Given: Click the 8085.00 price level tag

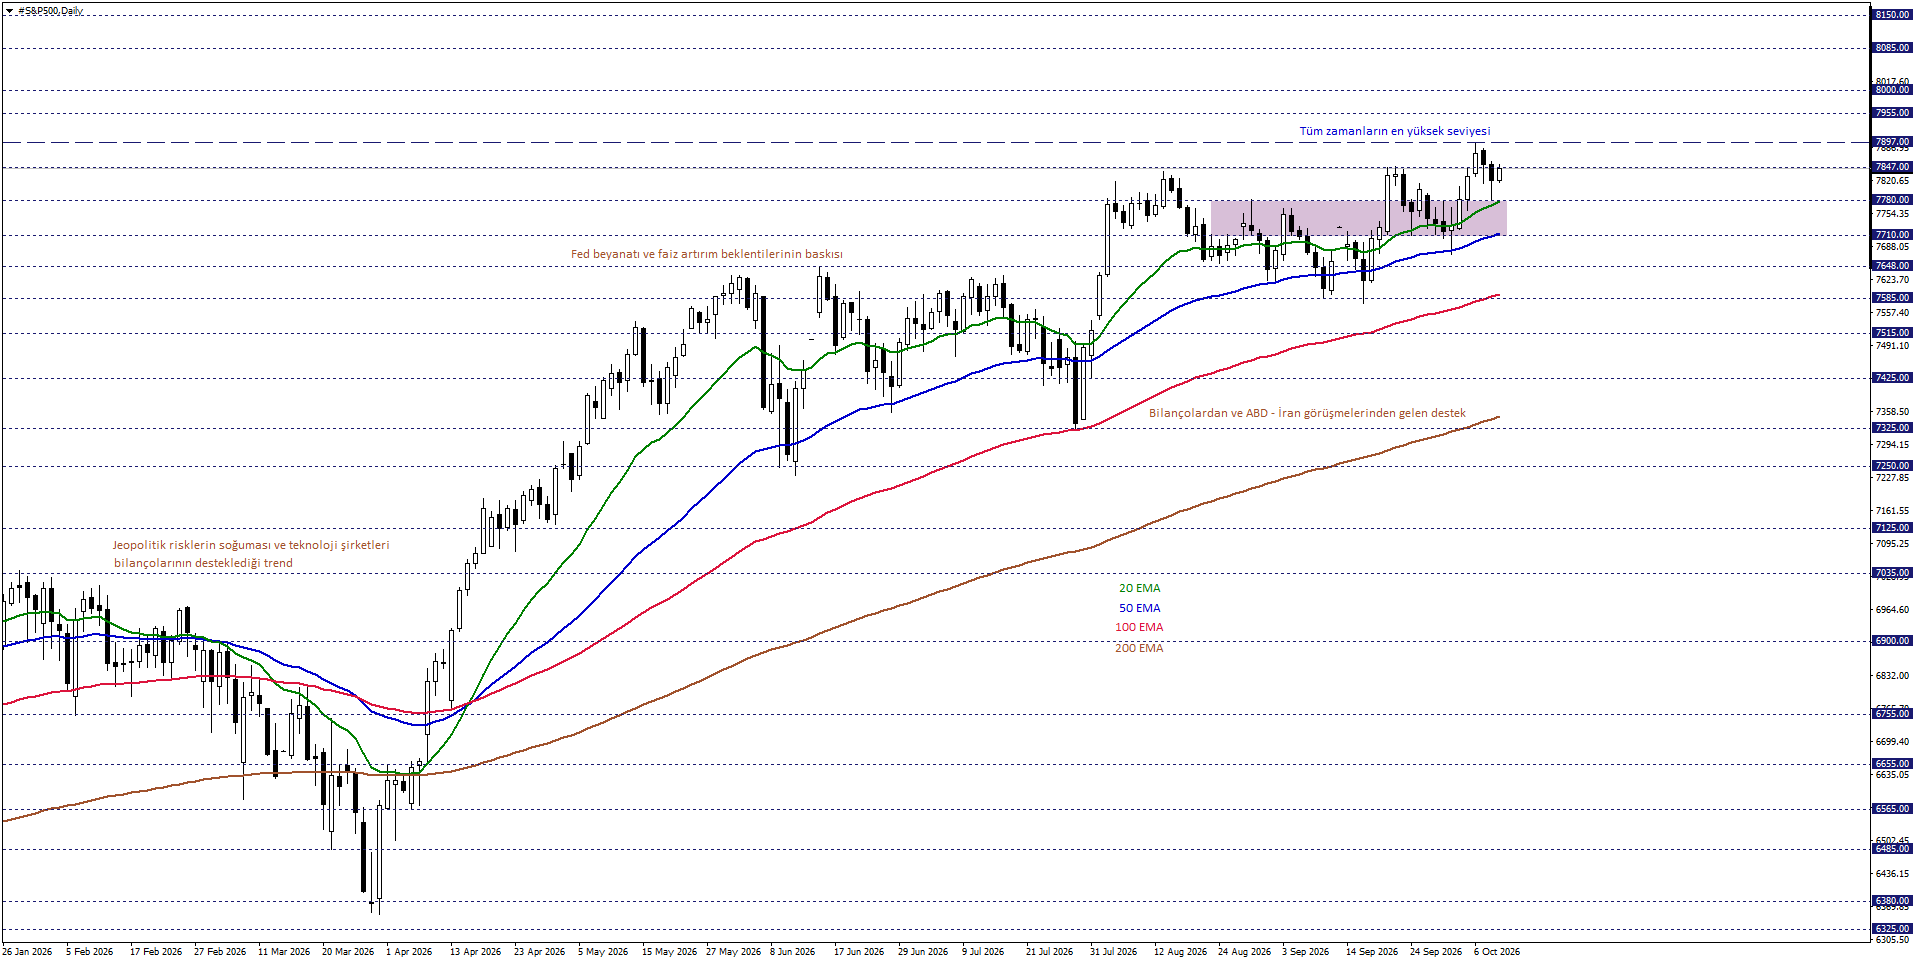Looking at the screenshot, I should (1892, 48).
